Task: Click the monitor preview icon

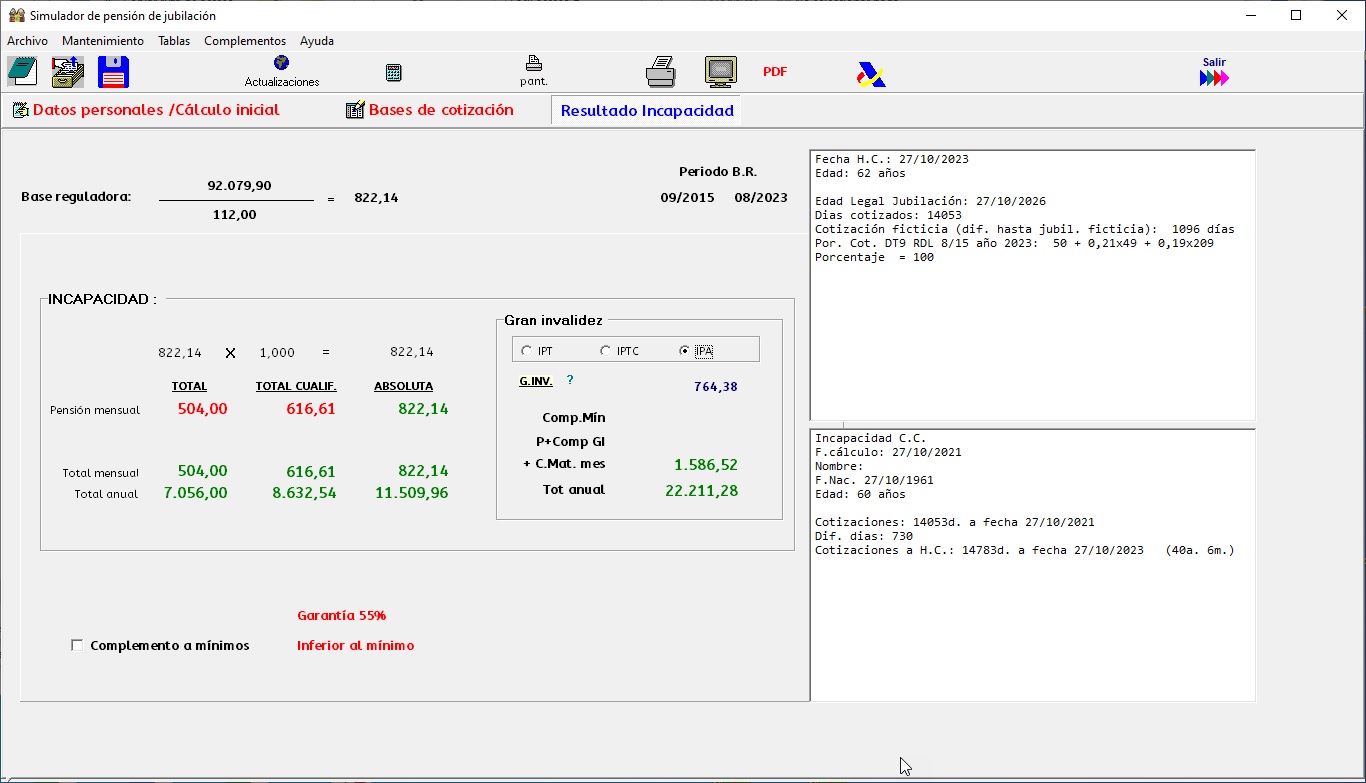Action: point(721,72)
